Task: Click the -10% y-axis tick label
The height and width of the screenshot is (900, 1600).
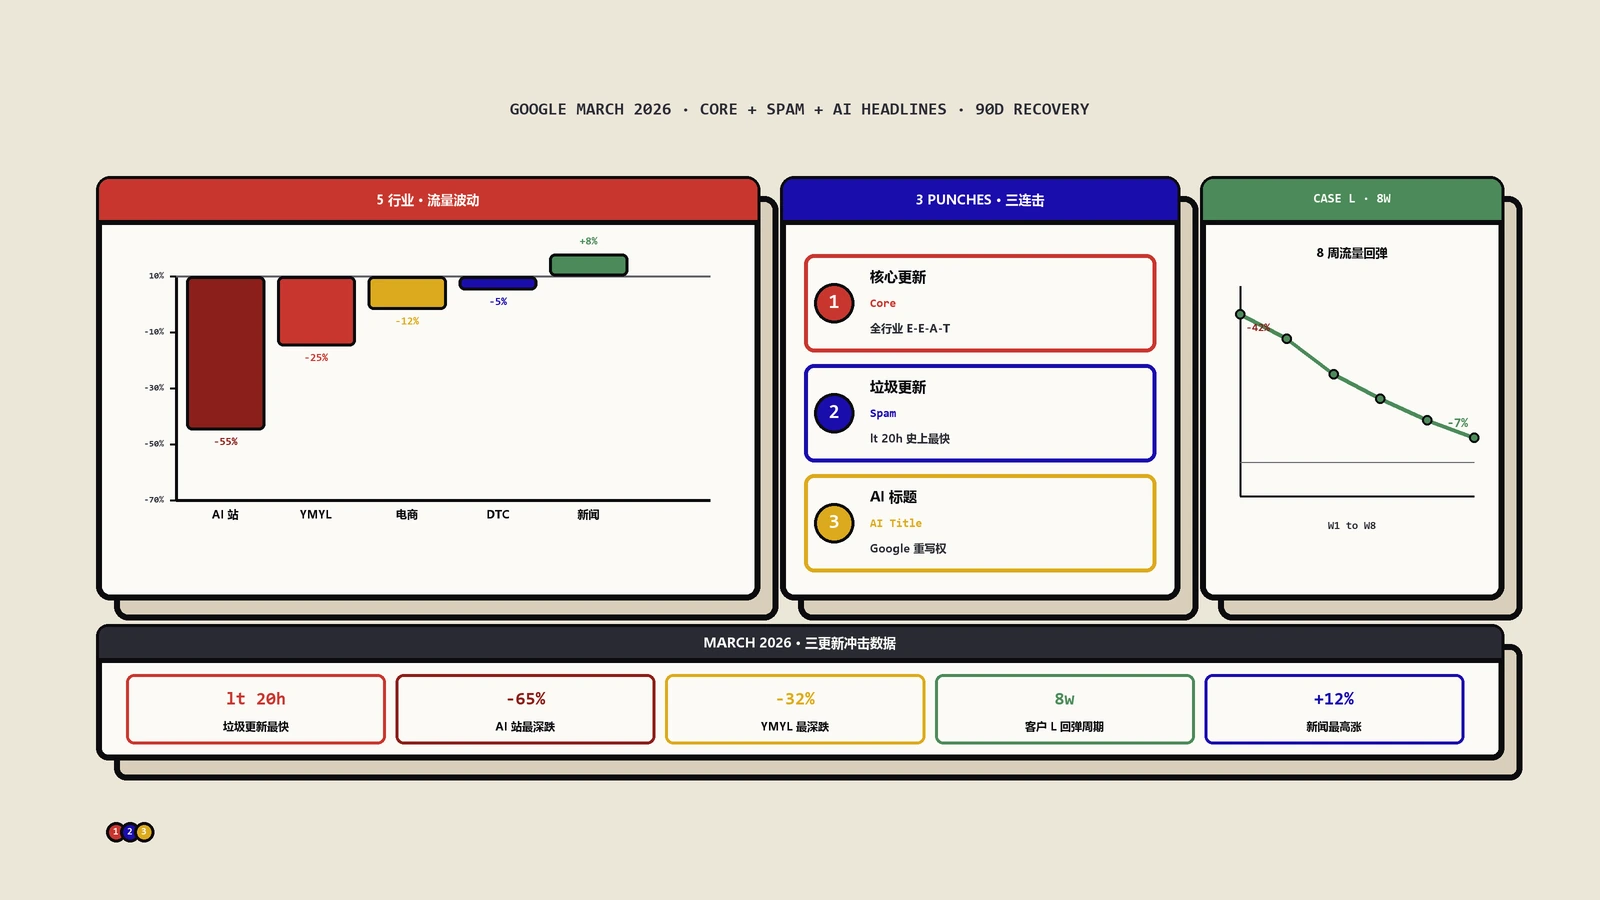Action: 155,332
